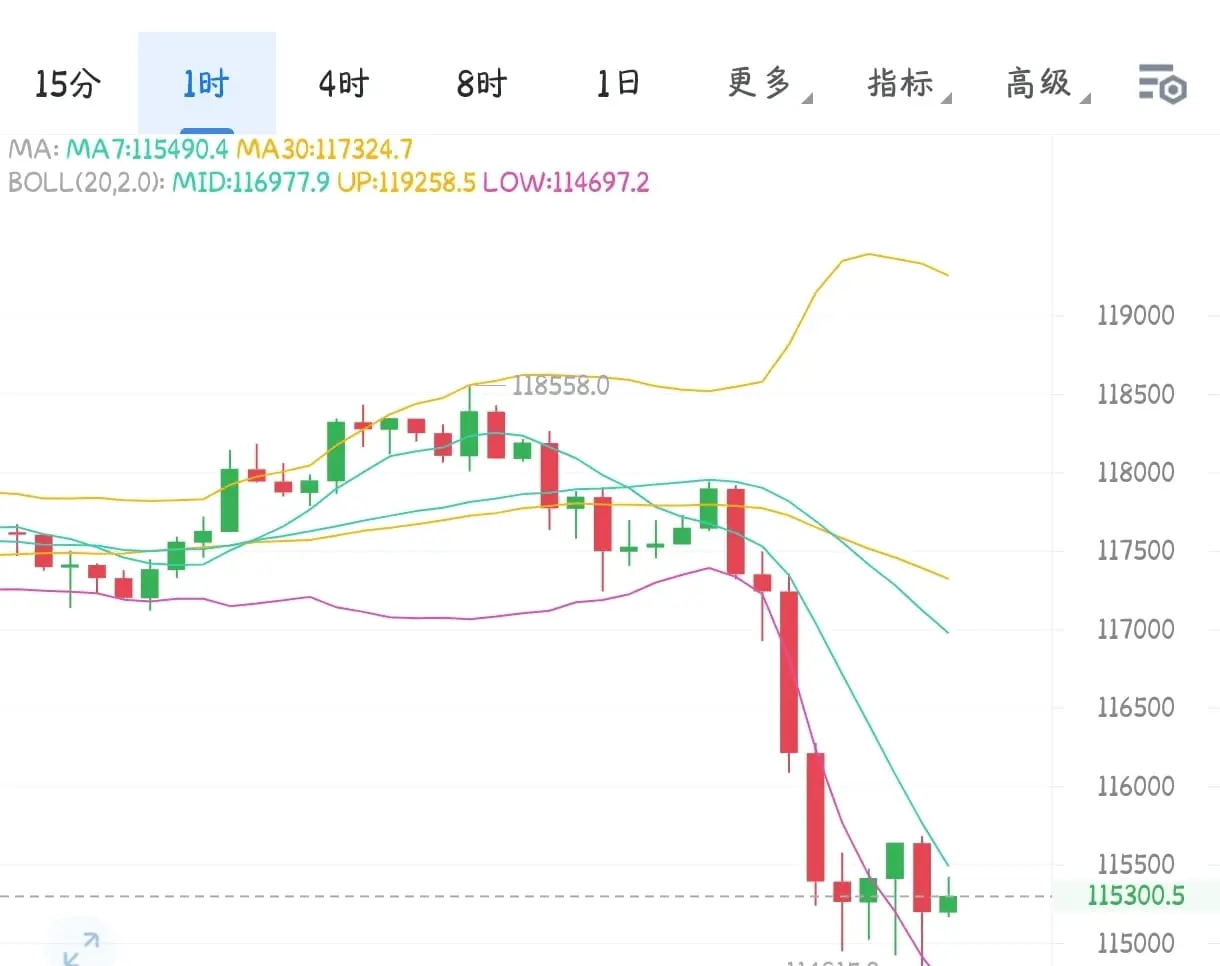Click the 116000 price axis label
The image size is (1220, 966).
coord(1135,786)
